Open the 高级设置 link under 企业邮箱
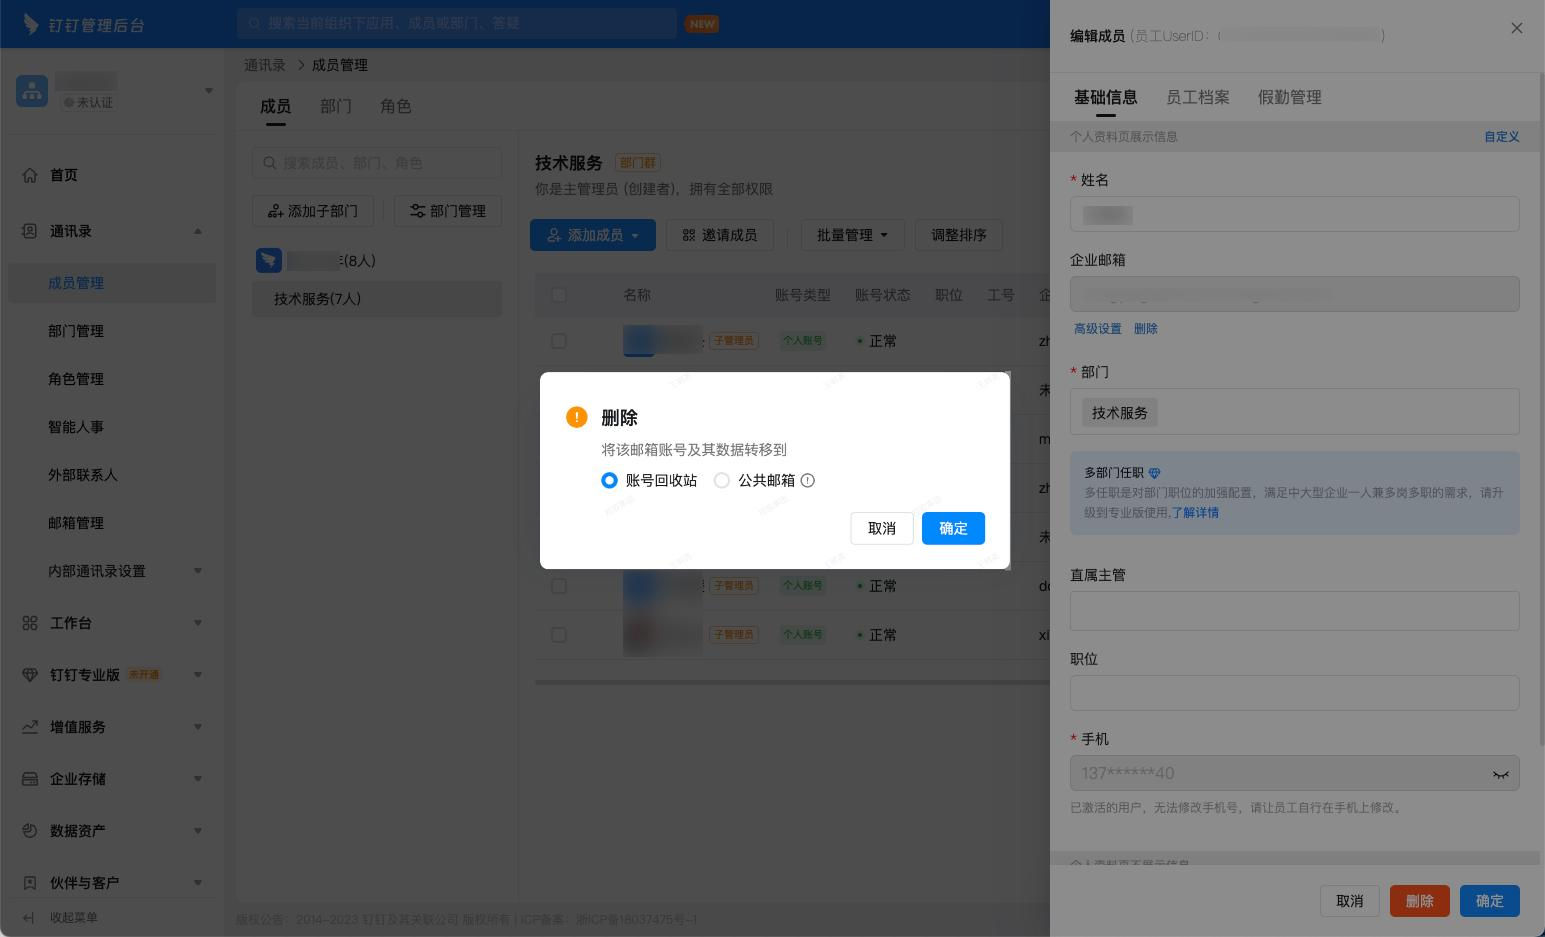Viewport: 1545px width, 937px height. click(x=1098, y=329)
